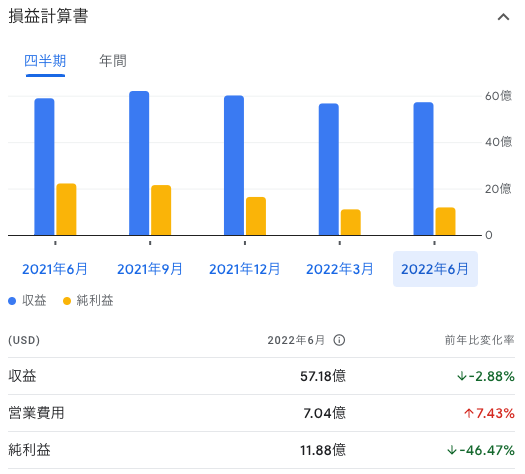Image resolution: width=525 pixels, height=474 pixels.
Task: Click the yellow net income bar for 2021年6月
Action: (66, 209)
